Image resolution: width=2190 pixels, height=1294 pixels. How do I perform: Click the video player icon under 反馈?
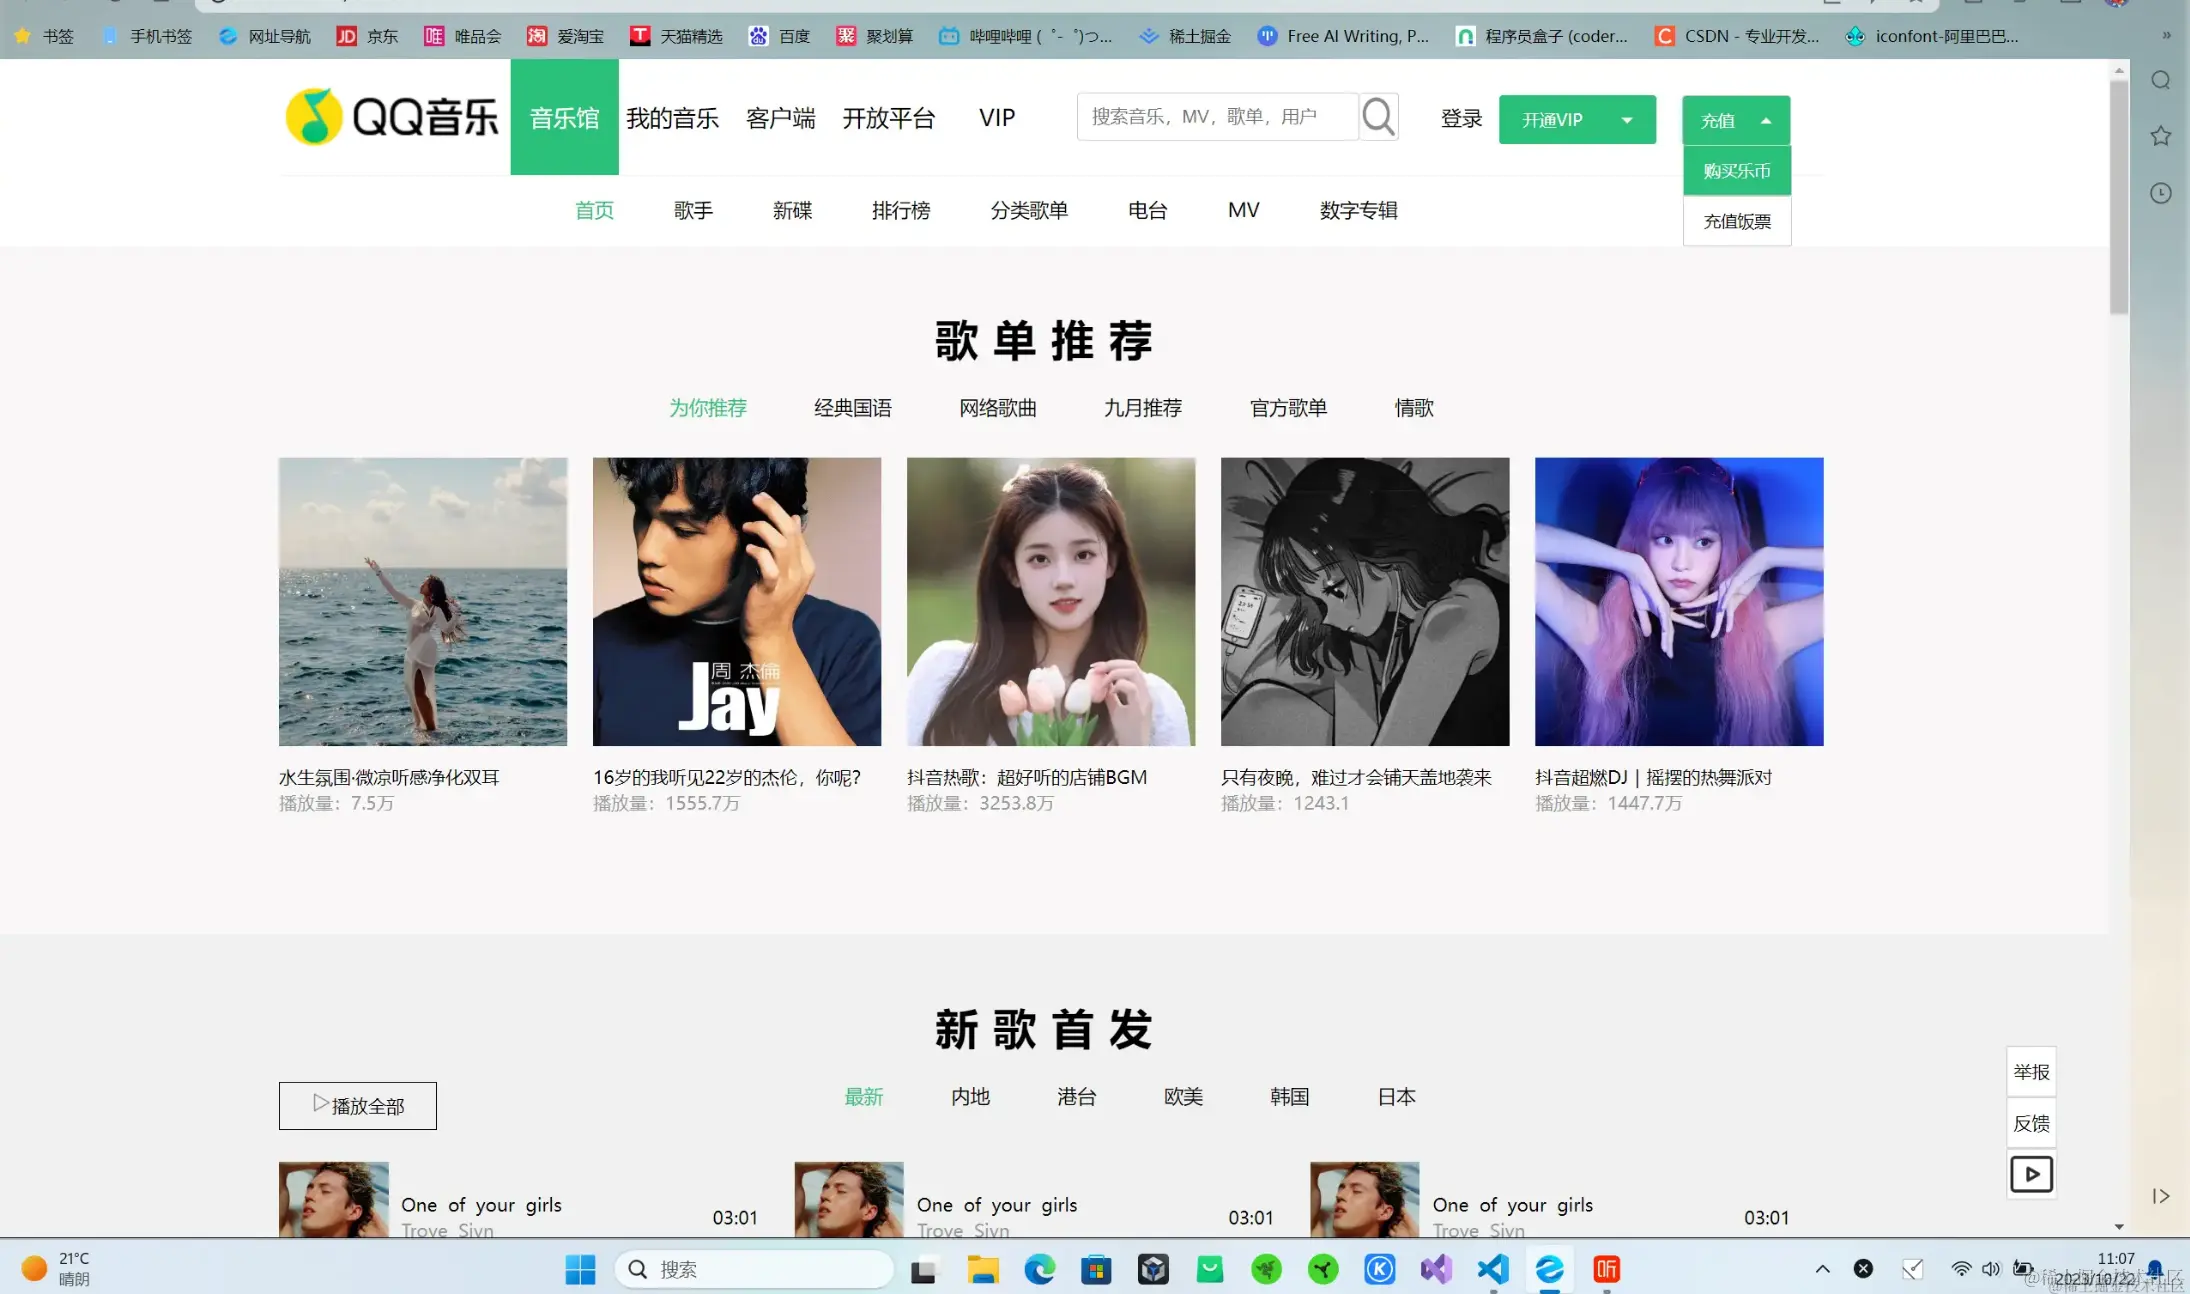[x=2031, y=1174]
